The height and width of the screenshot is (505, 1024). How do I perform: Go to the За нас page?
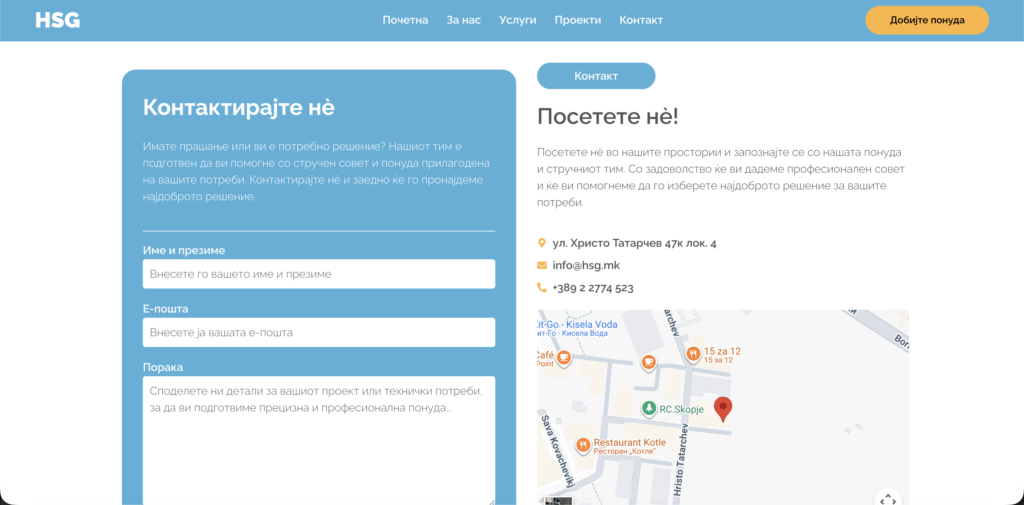464,20
